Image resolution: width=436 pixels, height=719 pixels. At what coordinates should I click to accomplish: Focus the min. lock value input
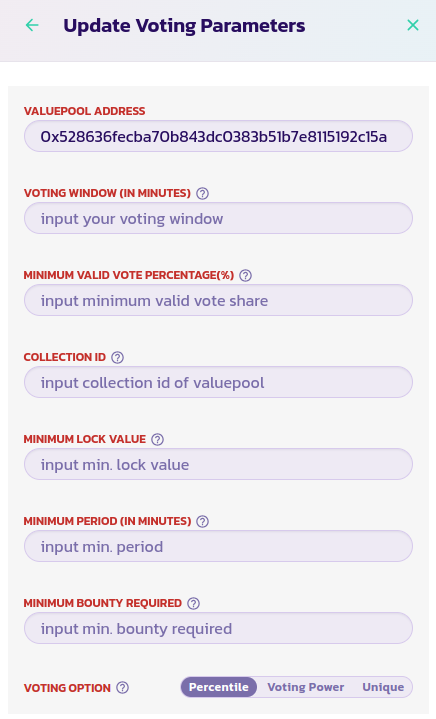218,465
